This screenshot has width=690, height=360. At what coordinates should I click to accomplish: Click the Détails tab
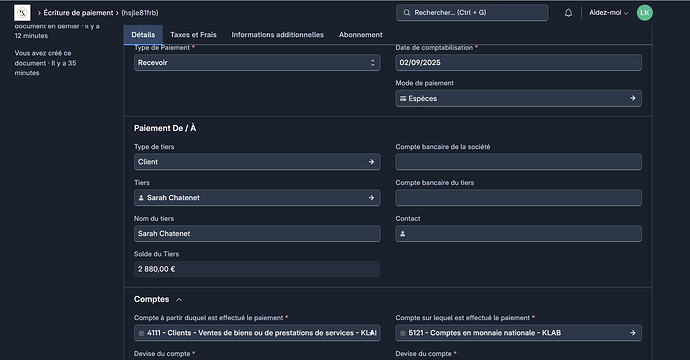click(x=143, y=35)
